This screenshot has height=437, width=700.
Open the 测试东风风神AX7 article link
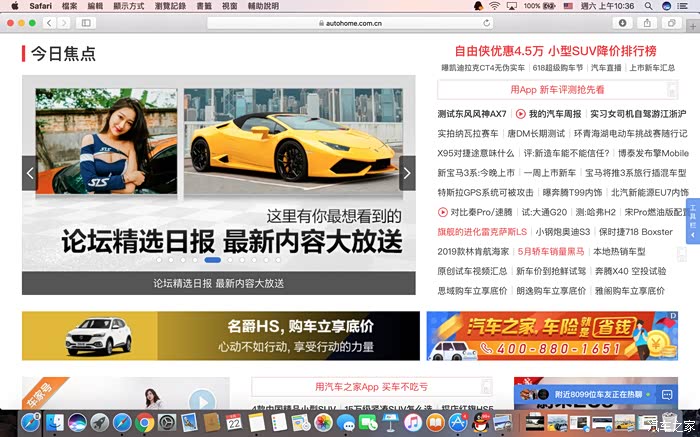472,113
